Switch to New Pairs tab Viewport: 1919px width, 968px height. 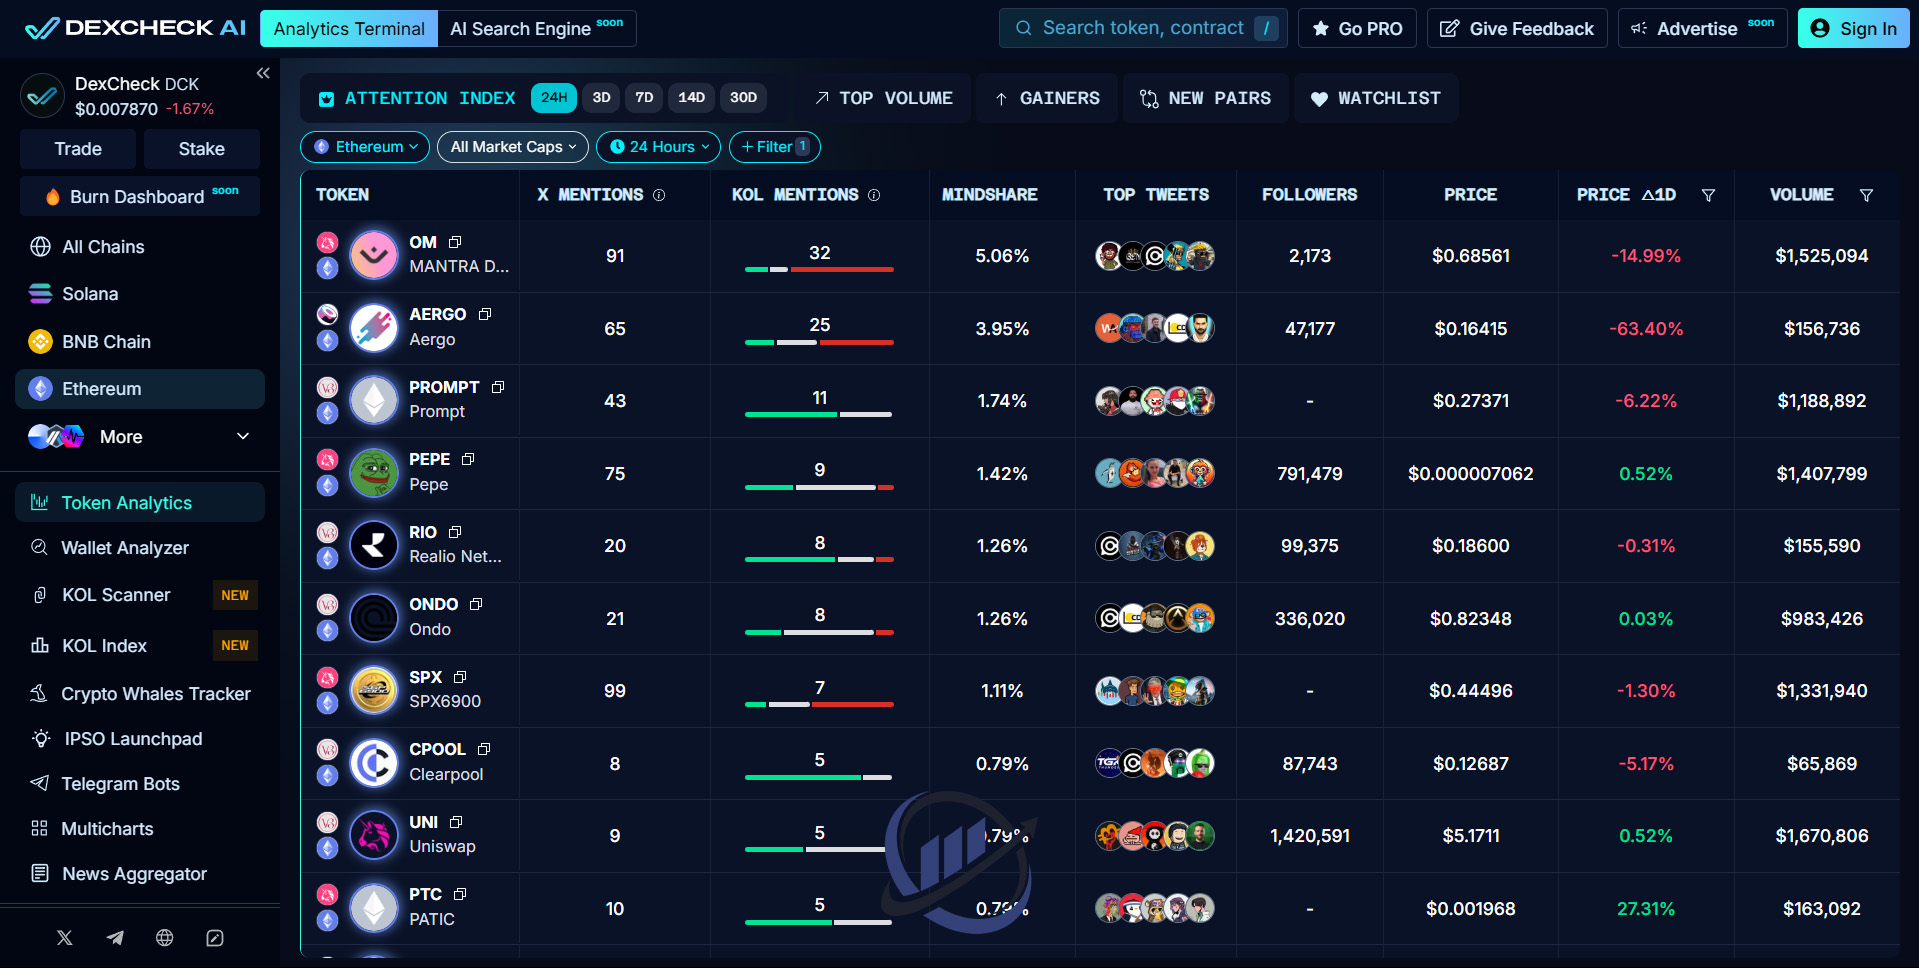[1206, 98]
